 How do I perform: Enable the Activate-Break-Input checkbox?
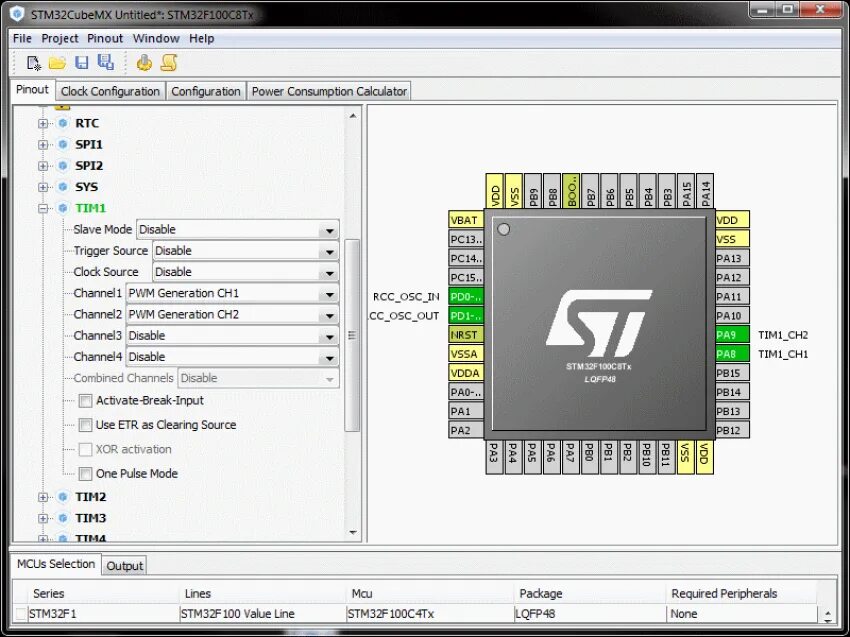click(x=85, y=401)
